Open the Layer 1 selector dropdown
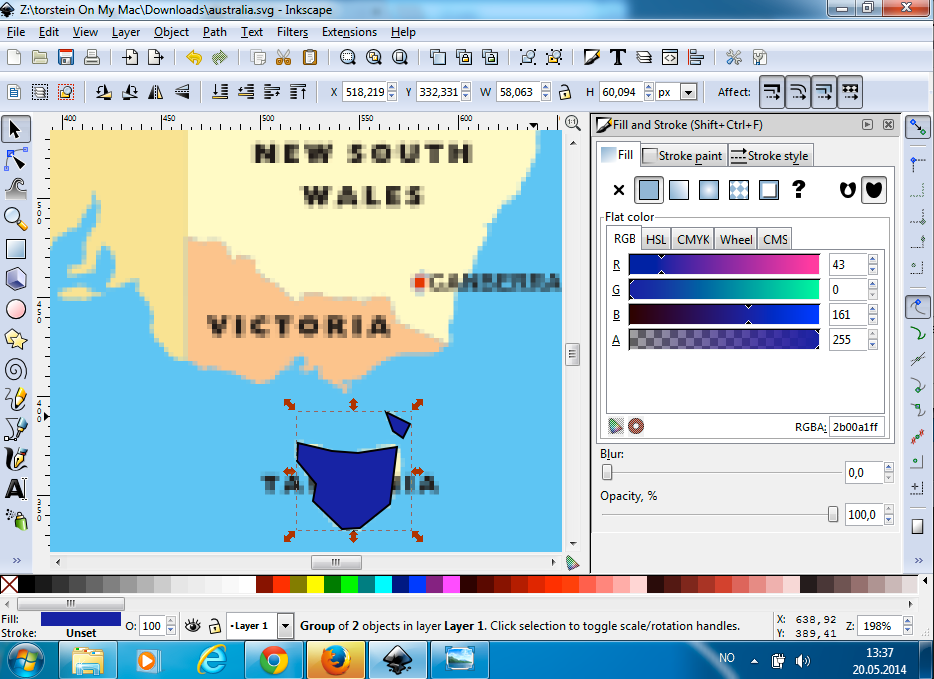Viewport: 934px width, 679px height. click(285, 625)
